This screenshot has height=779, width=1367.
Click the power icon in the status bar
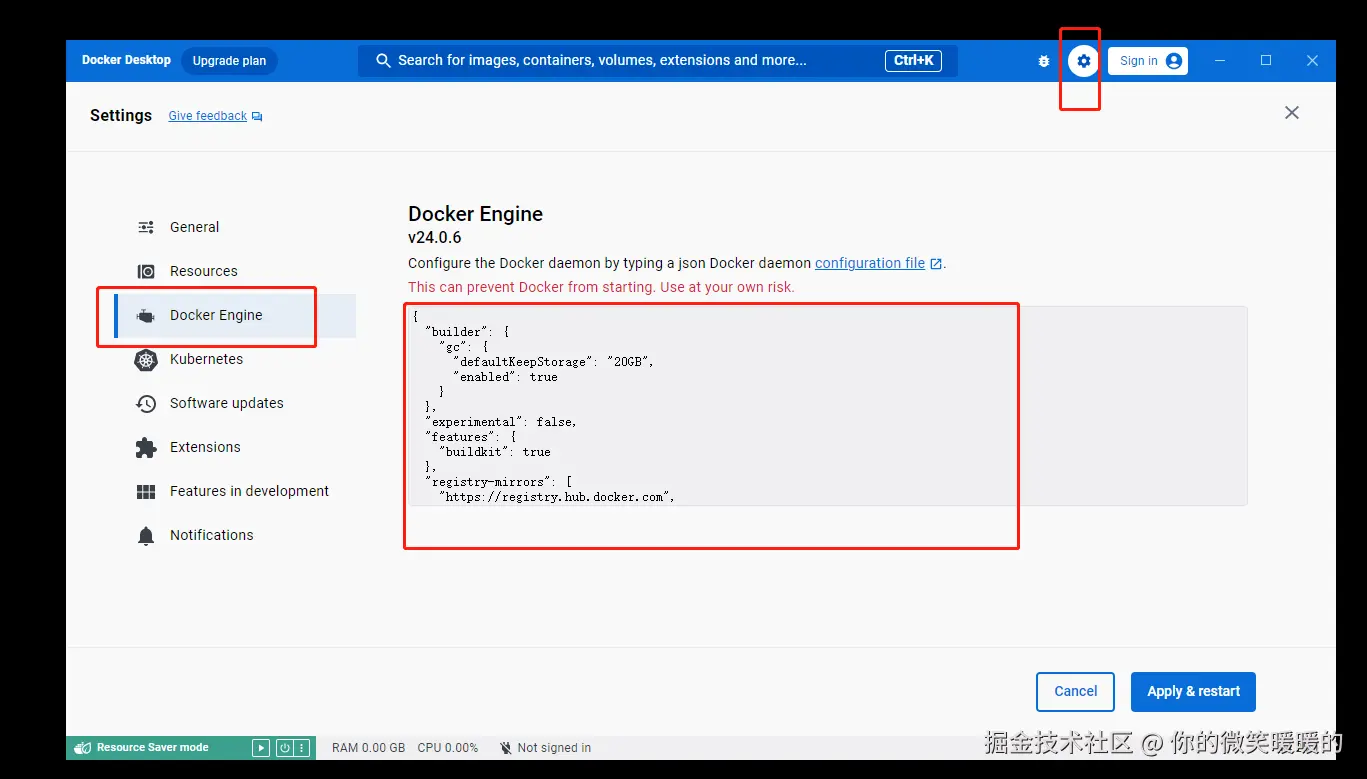coord(284,748)
